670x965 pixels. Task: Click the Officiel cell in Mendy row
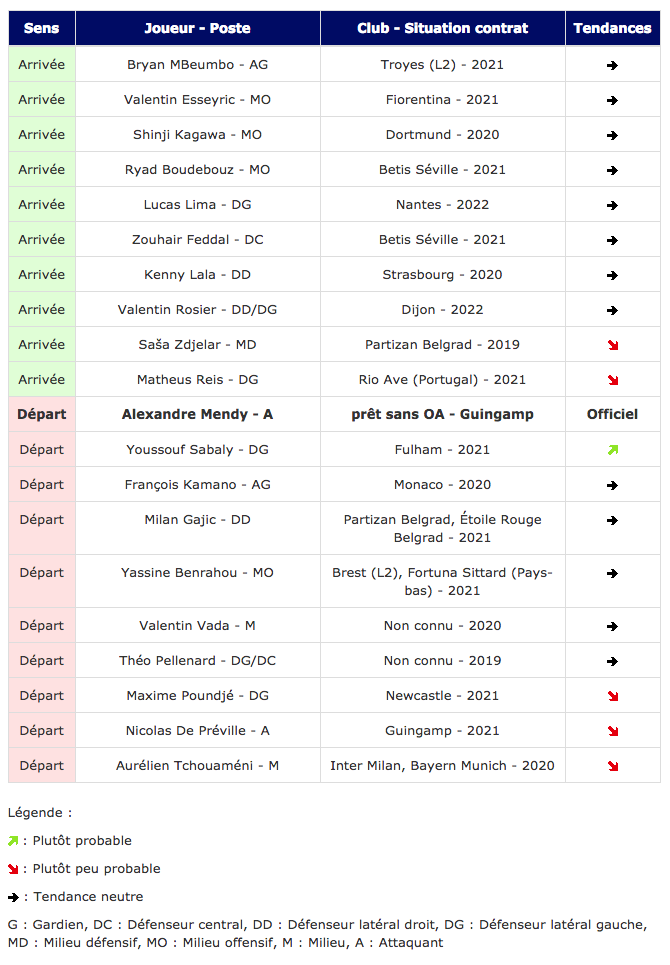612,414
